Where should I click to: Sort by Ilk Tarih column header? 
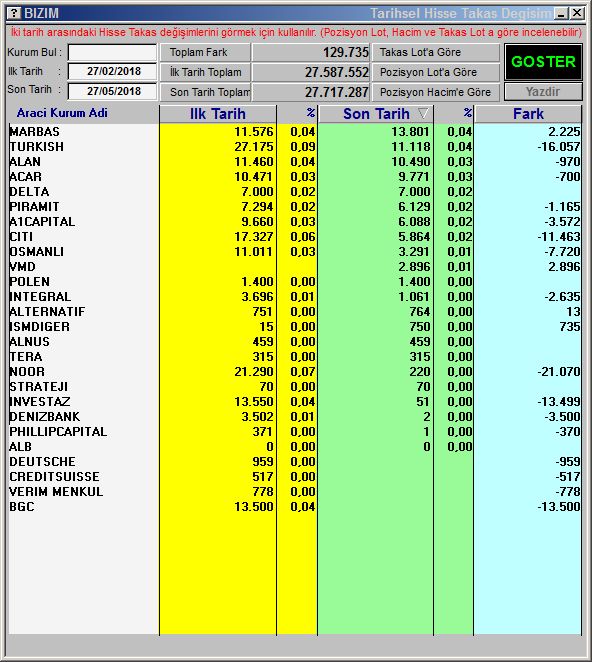click(x=217, y=114)
